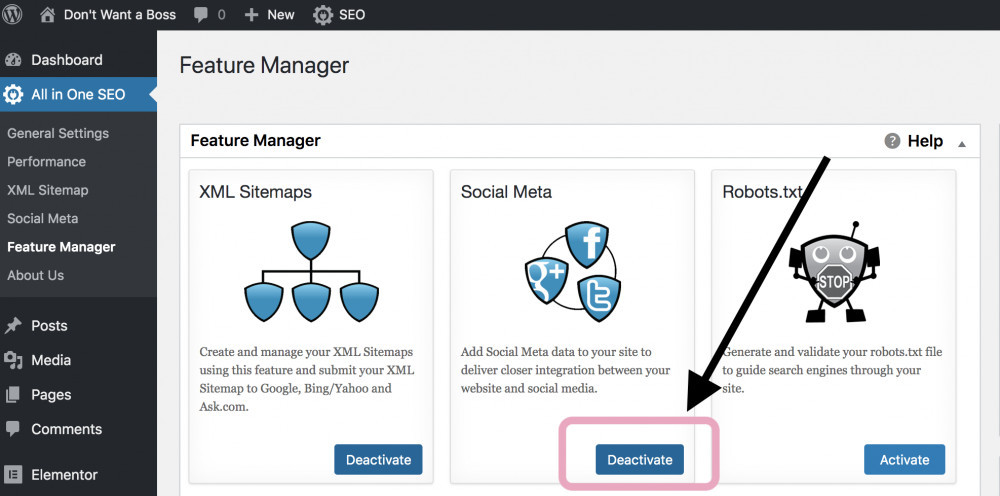Viewport: 1000px width, 496px height.
Task: Click the Posts pushpin icon
Action: (x=13, y=326)
